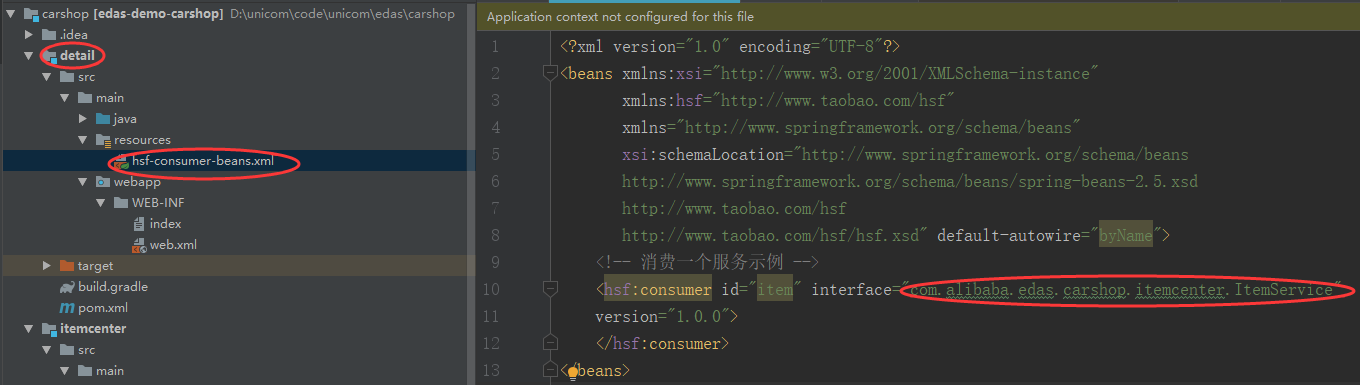Click the orange target folder icon
The width and height of the screenshot is (1360, 385).
[x=67, y=266]
